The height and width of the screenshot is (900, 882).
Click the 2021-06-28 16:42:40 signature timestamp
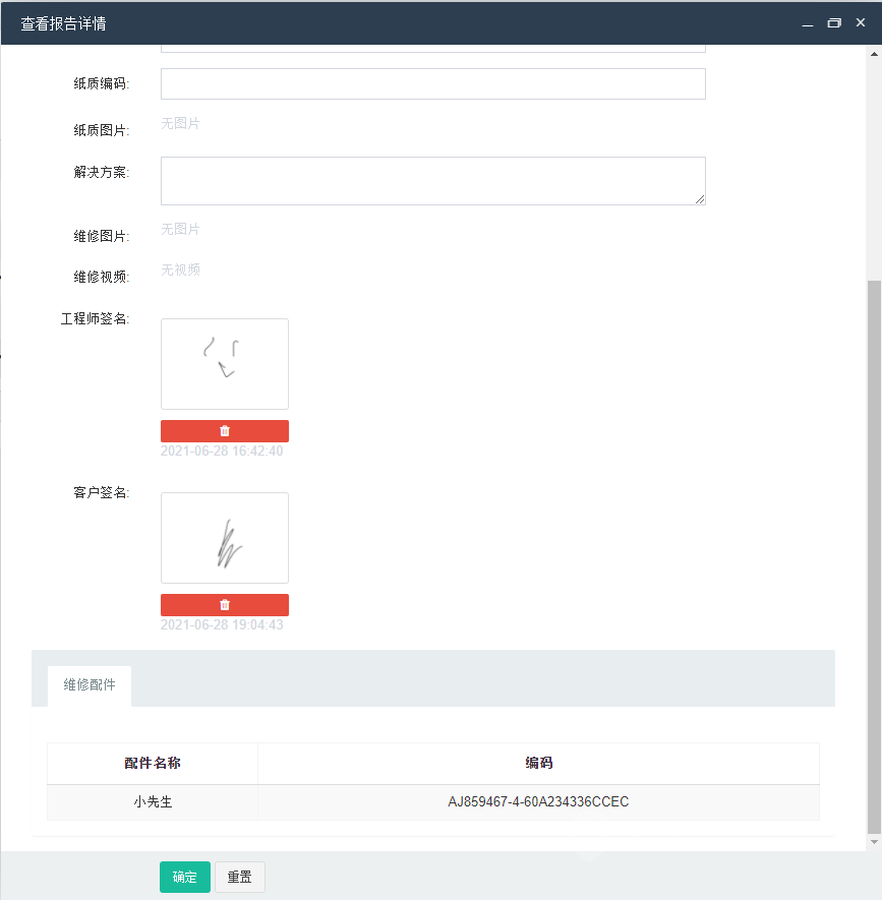pos(221,451)
